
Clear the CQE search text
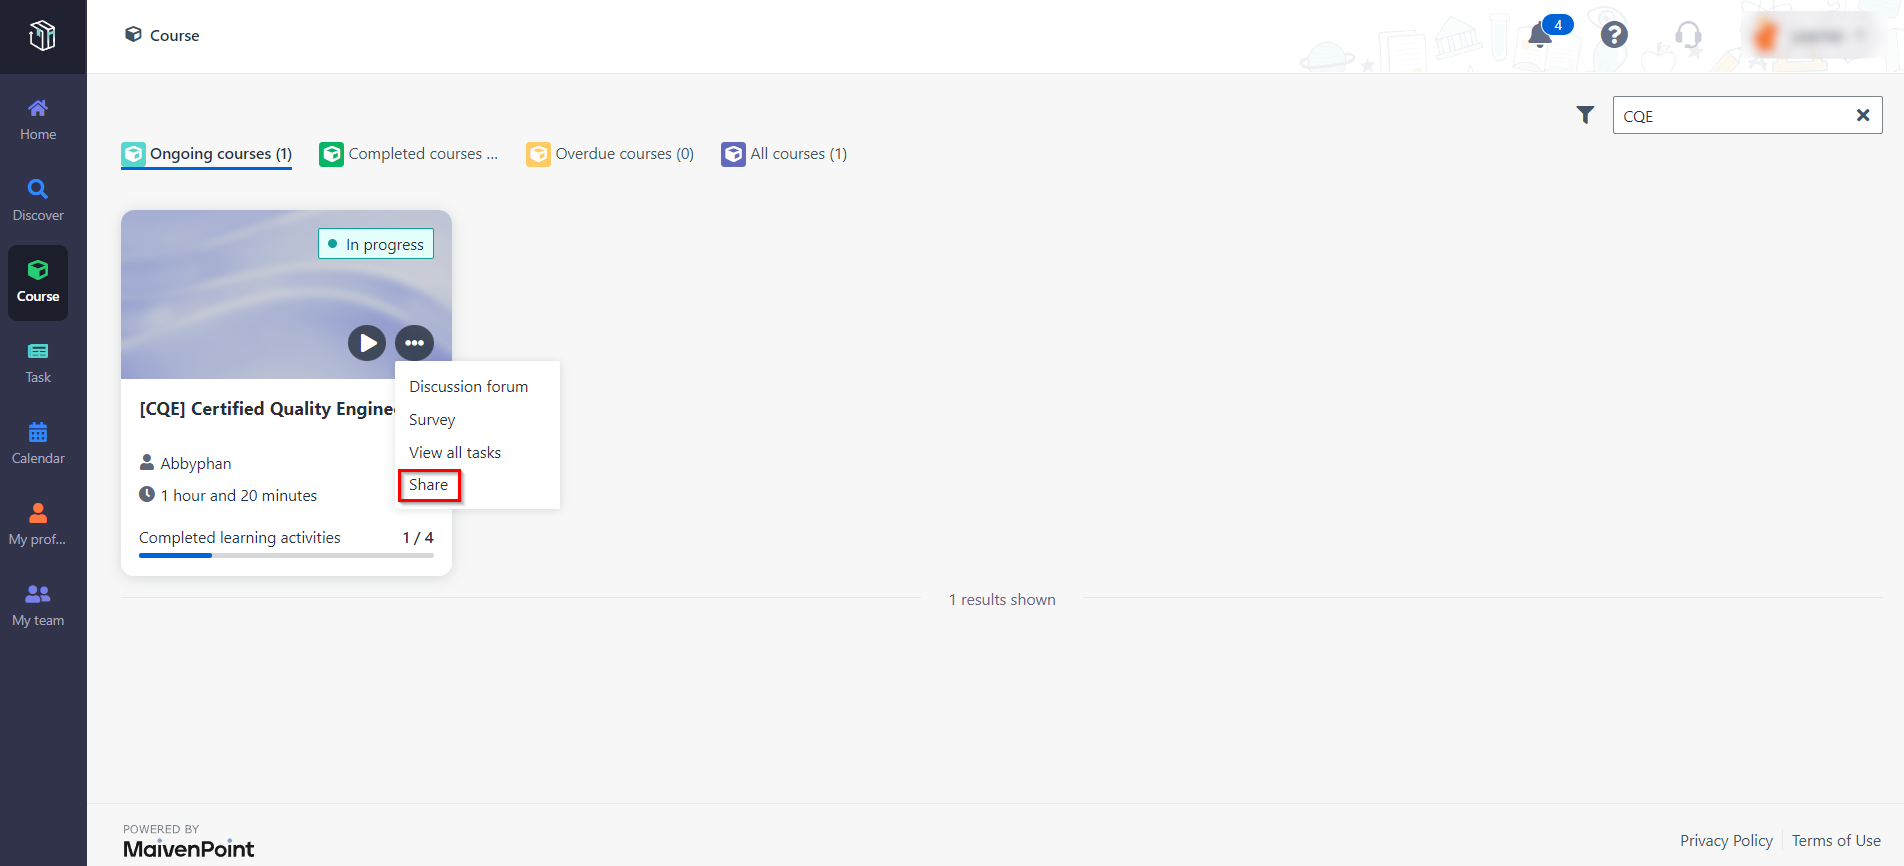[x=1863, y=115]
